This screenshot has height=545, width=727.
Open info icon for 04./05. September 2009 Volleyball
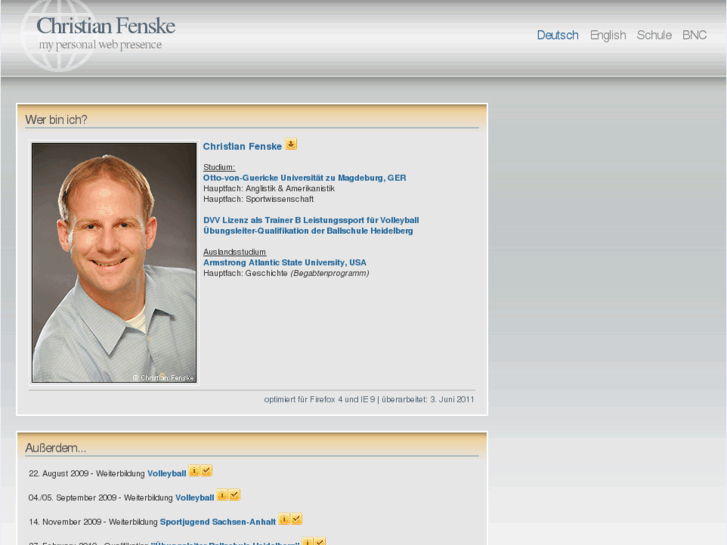pos(222,495)
